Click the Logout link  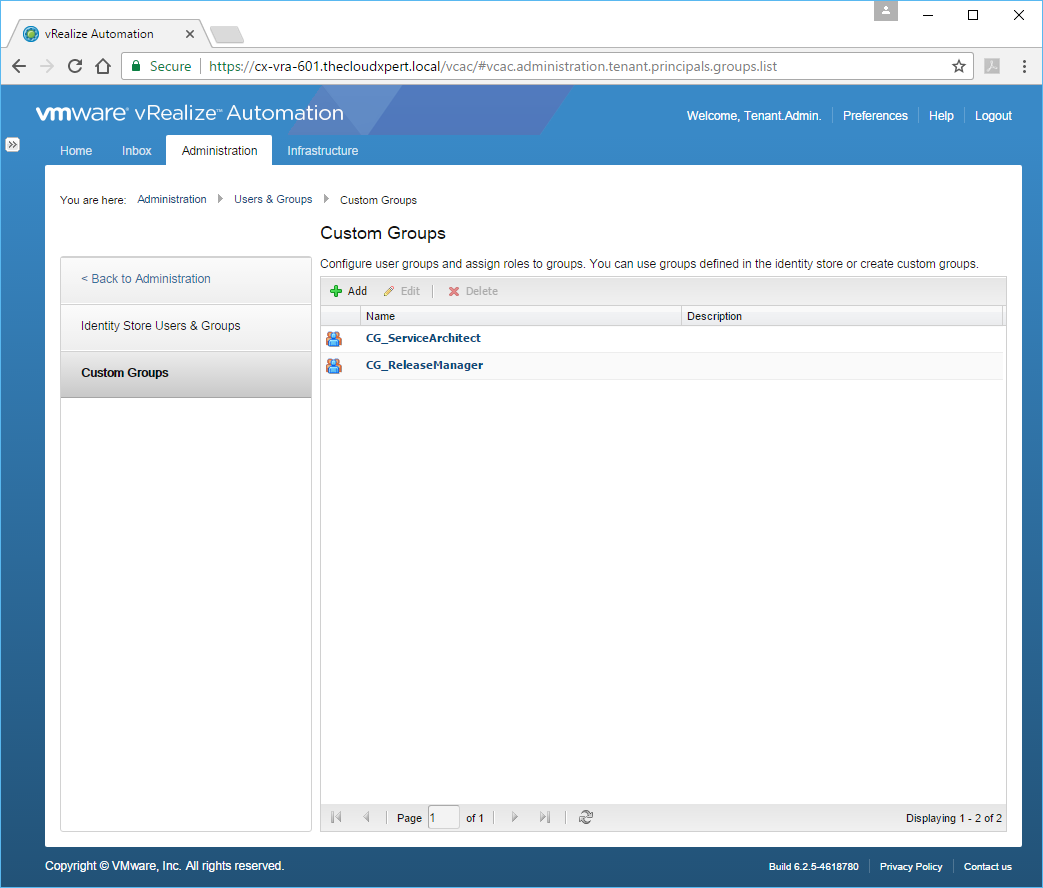(x=993, y=116)
